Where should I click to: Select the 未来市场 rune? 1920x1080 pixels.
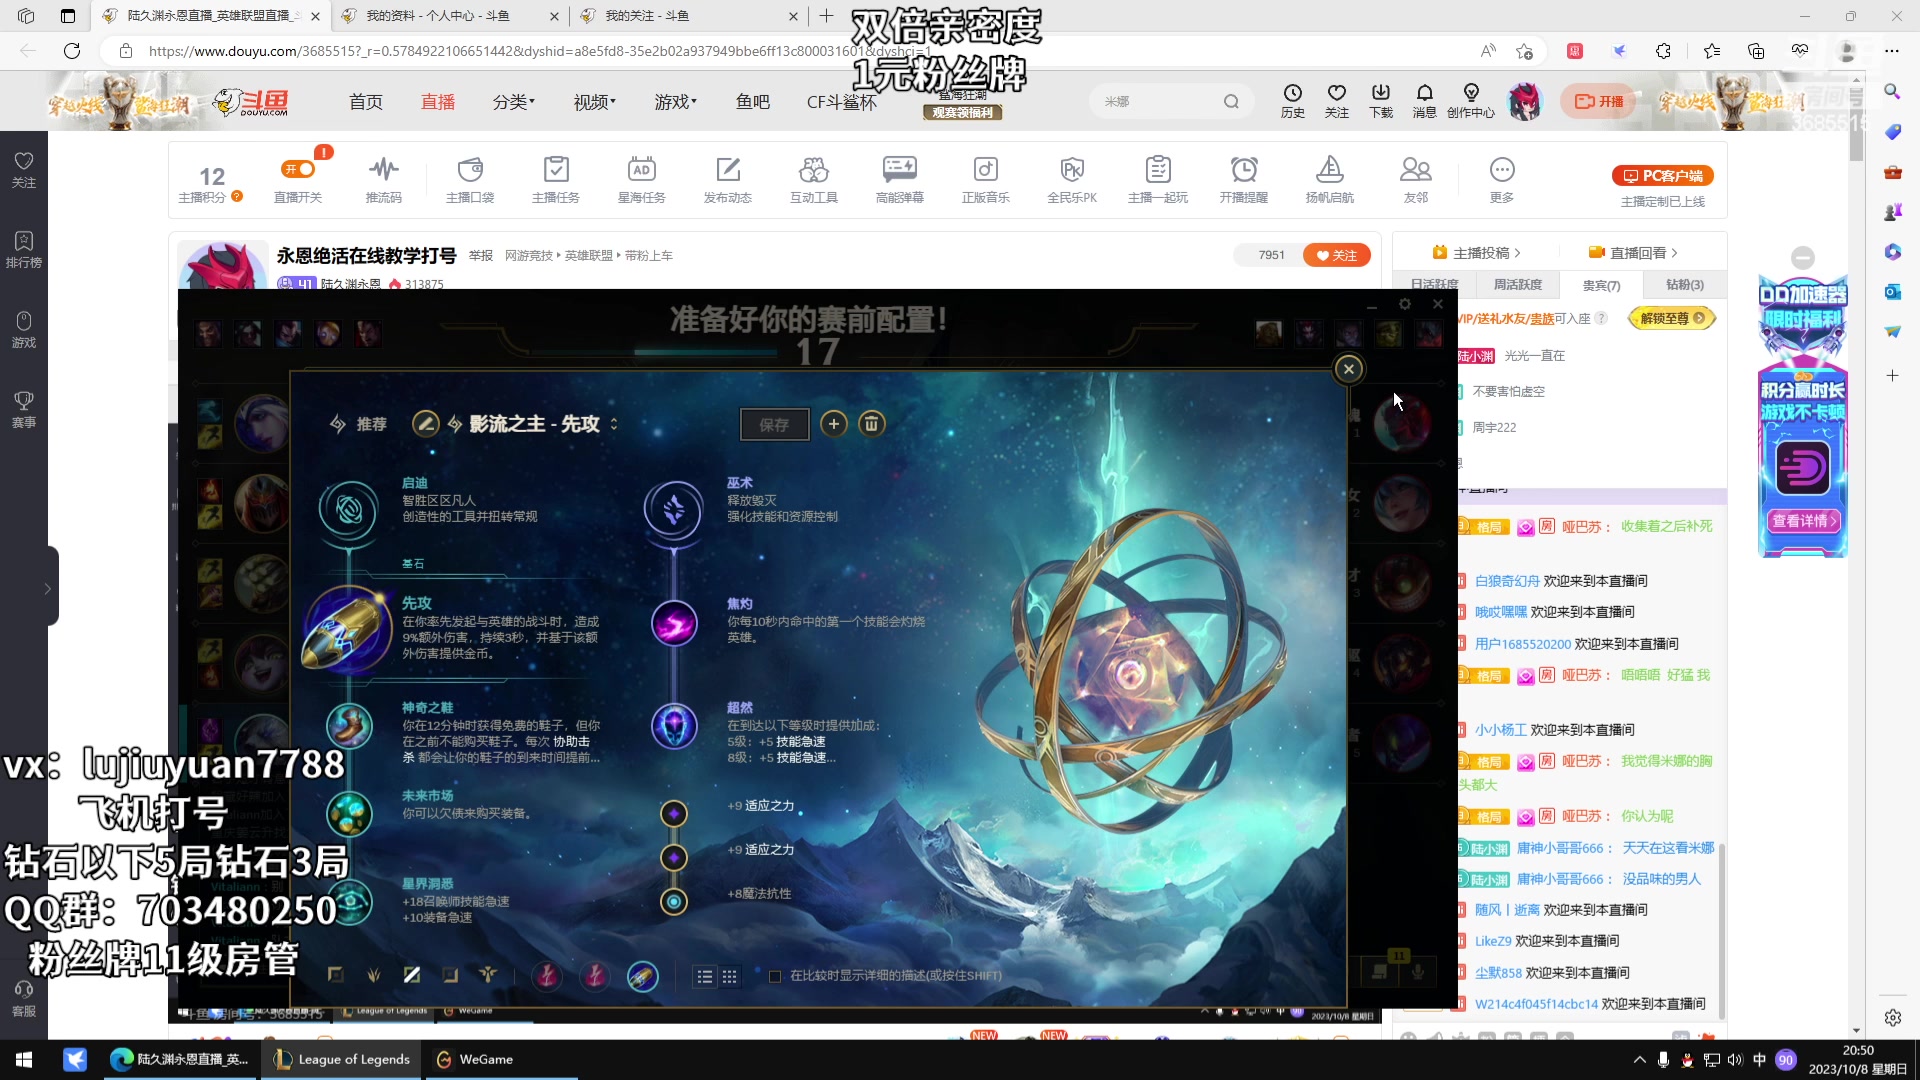pos(350,813)
